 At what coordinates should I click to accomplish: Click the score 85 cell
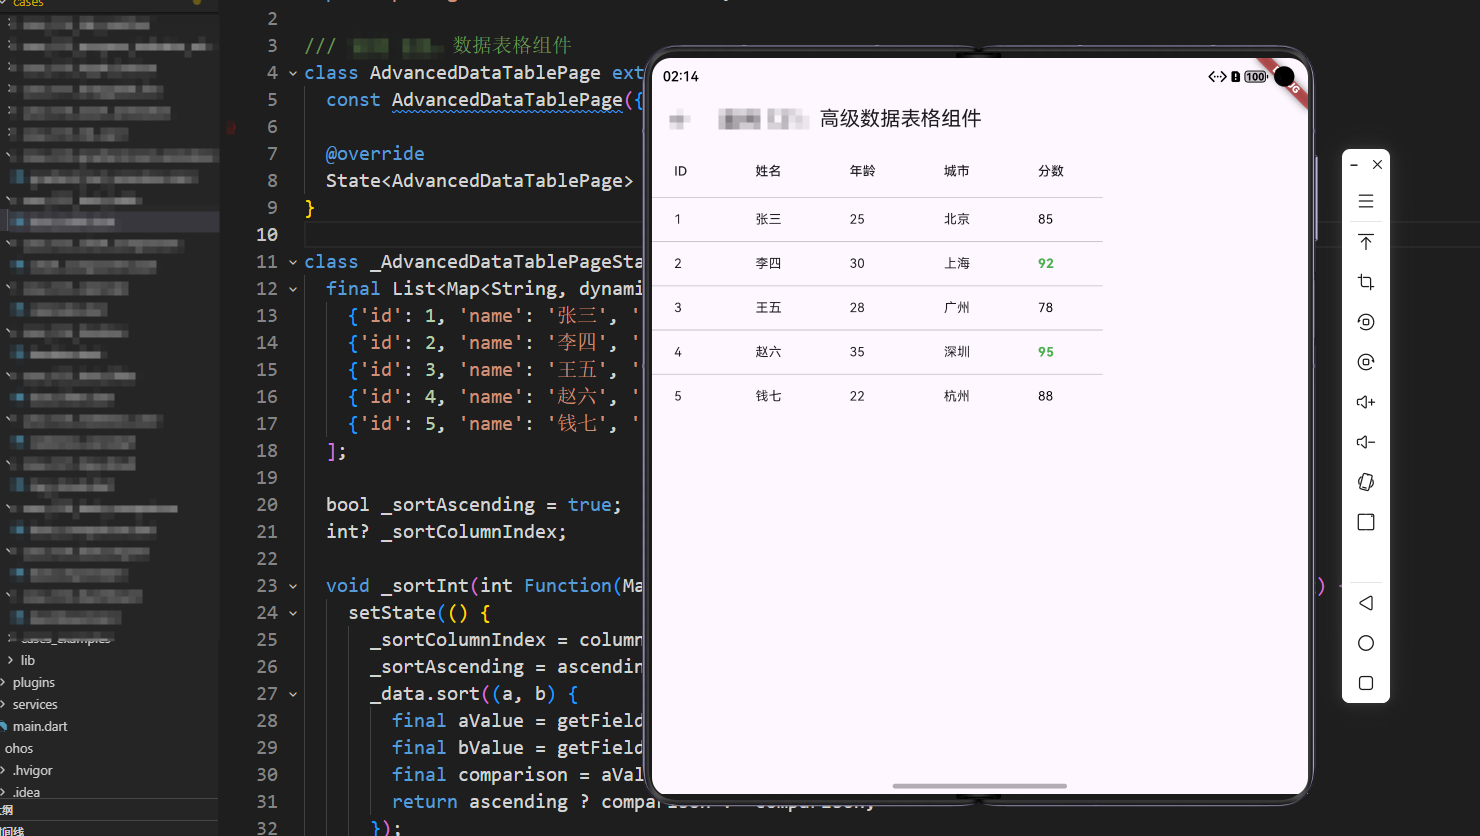point(1046,219)
